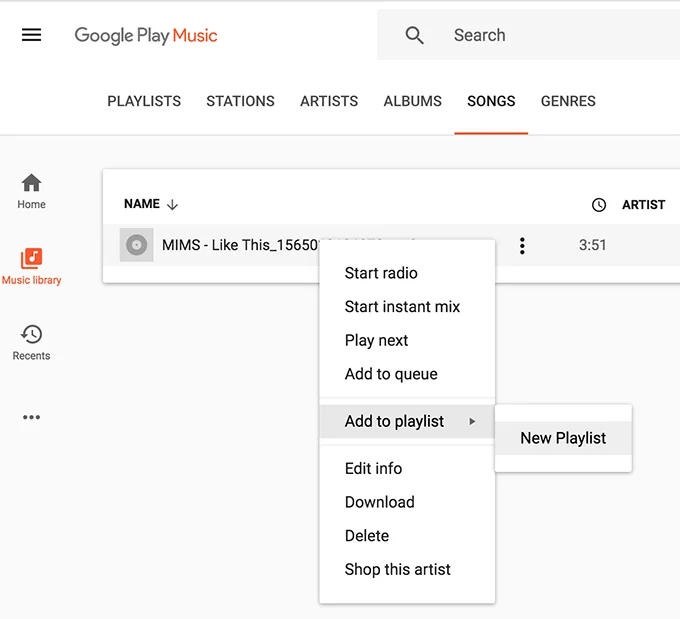Select the SONGS tab
Screen dimensions: 680x619
(x=491, y=101)
